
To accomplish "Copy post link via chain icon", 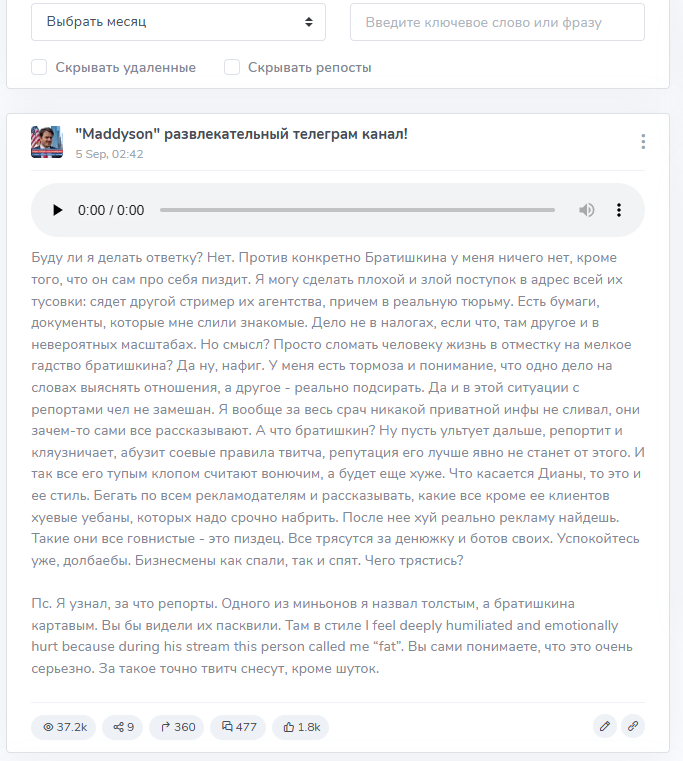I will (x=633, y=727).
